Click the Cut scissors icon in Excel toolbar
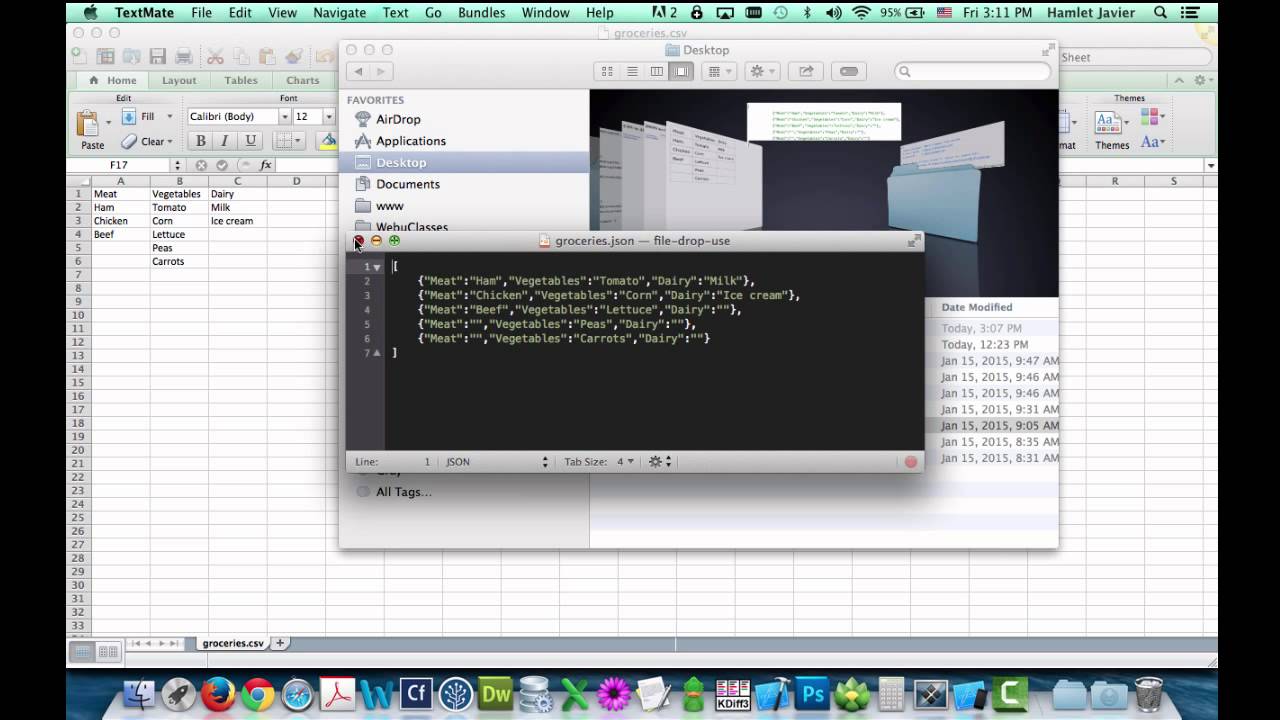Viewport: 1280px width, 720px height. tap(215, 57)
